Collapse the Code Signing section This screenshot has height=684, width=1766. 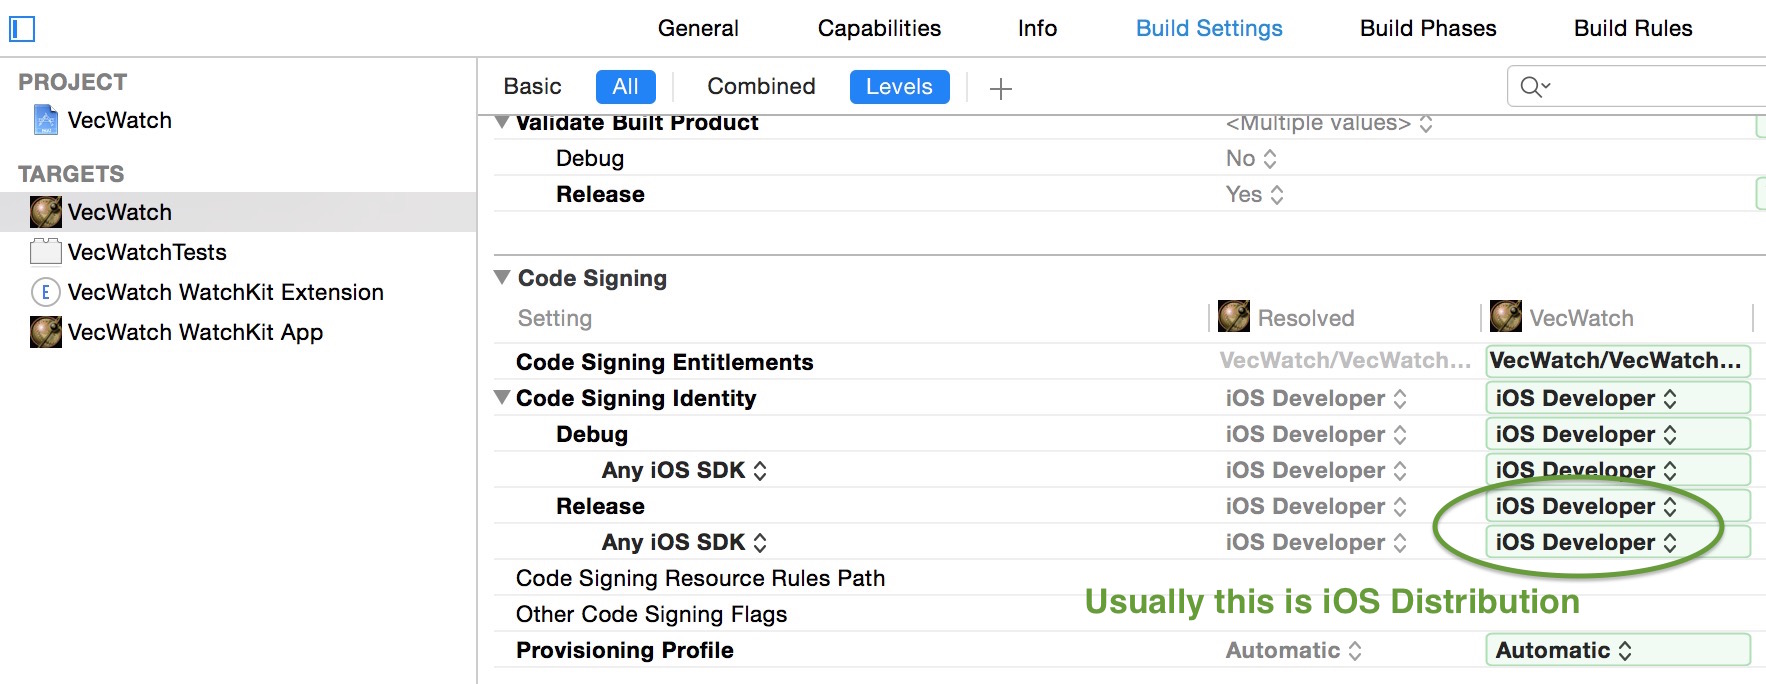click(502, 277)
